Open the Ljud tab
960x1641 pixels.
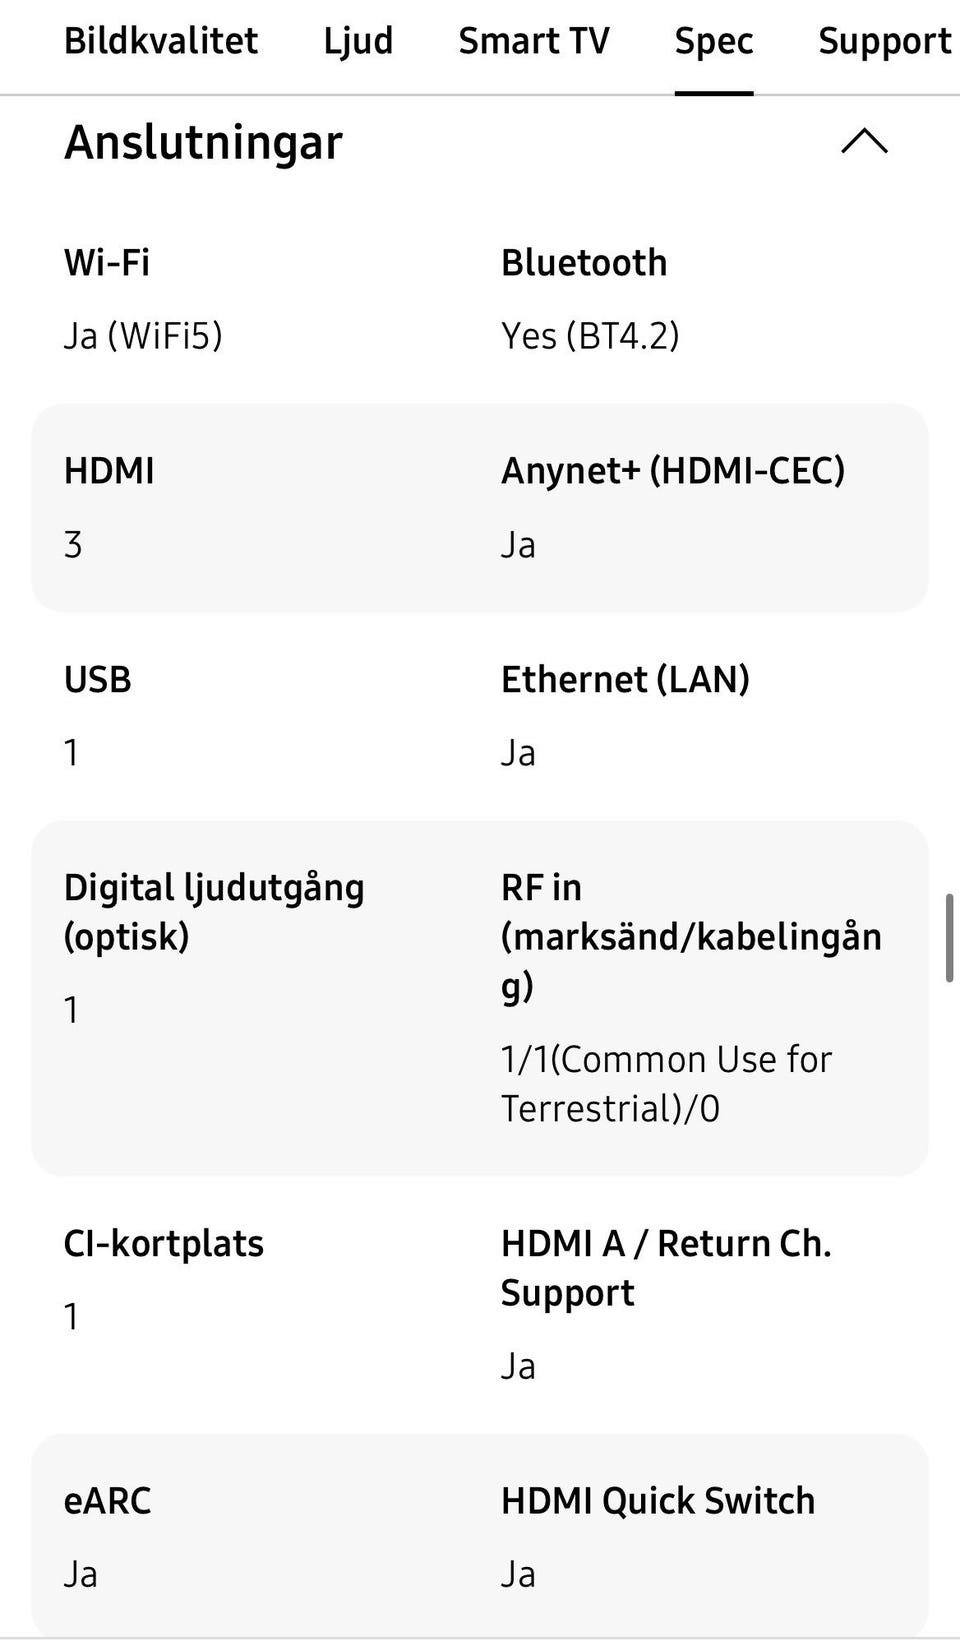[358, 41]
